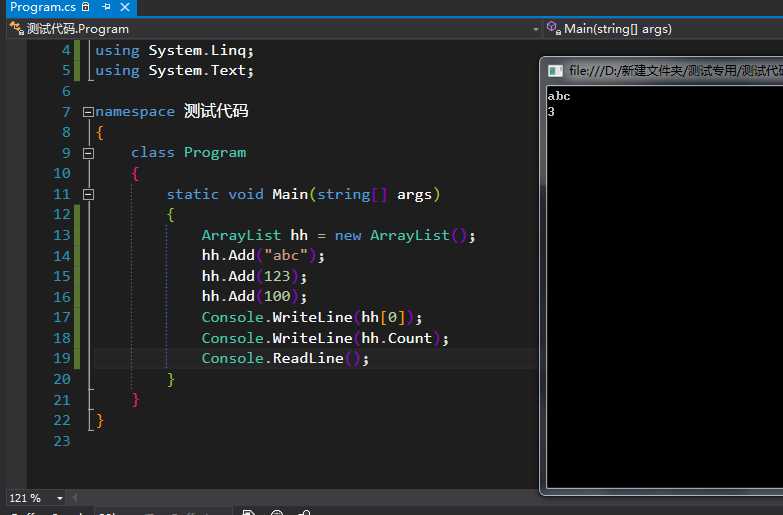Click the console window icon in title bar
Image resolution: width=783 pixels, height=515 pixels.
555,71
